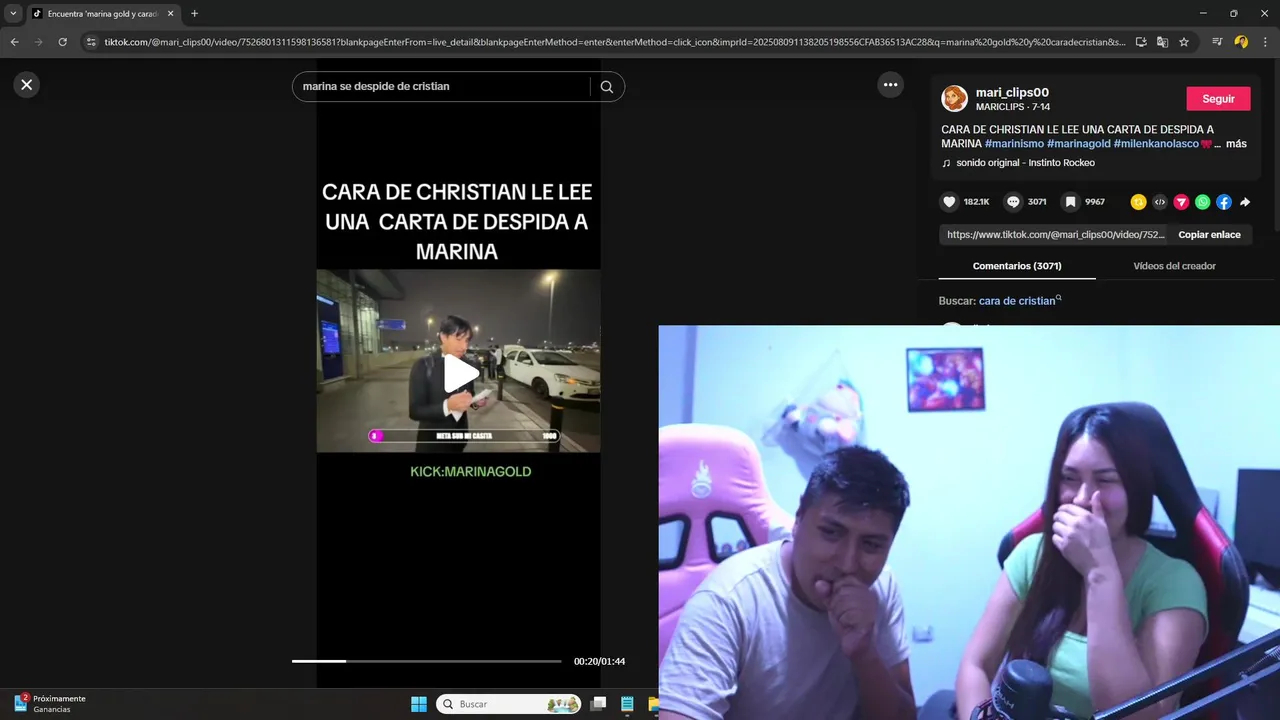Save video using bookmark icon
Image resolution: width=1280 pixels, height=720 pixels.
(x=1070, y=202)
